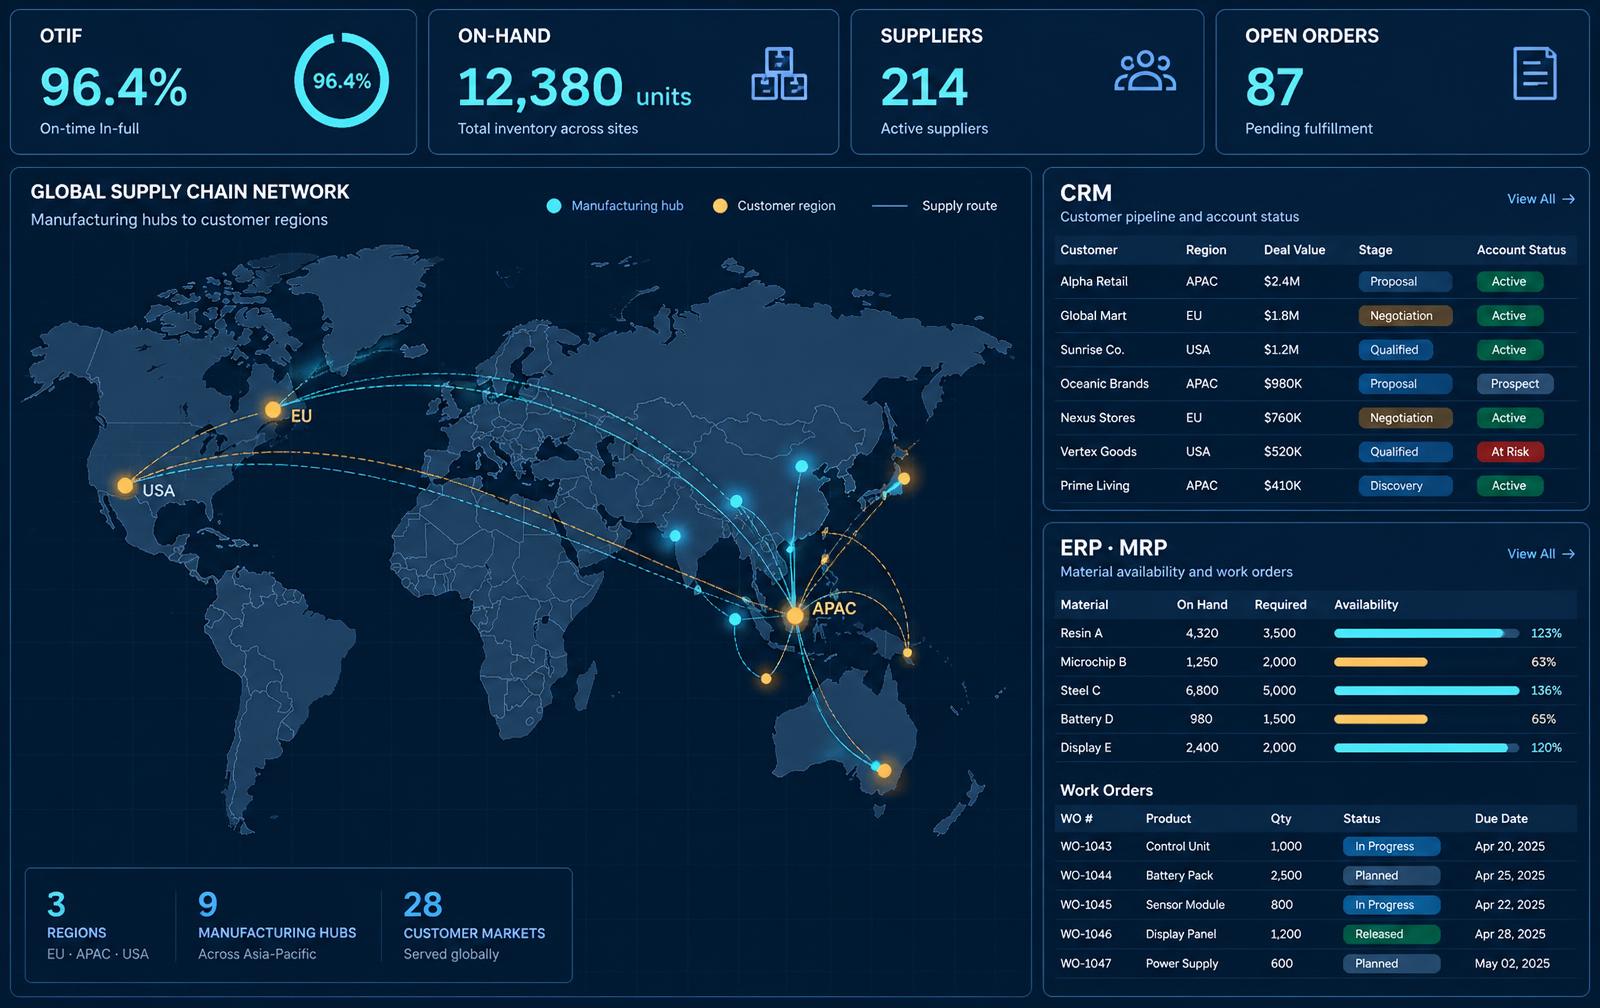Click the Display E availability bar
Screen dimensions: 1600x1008
tap(1426, 748)
